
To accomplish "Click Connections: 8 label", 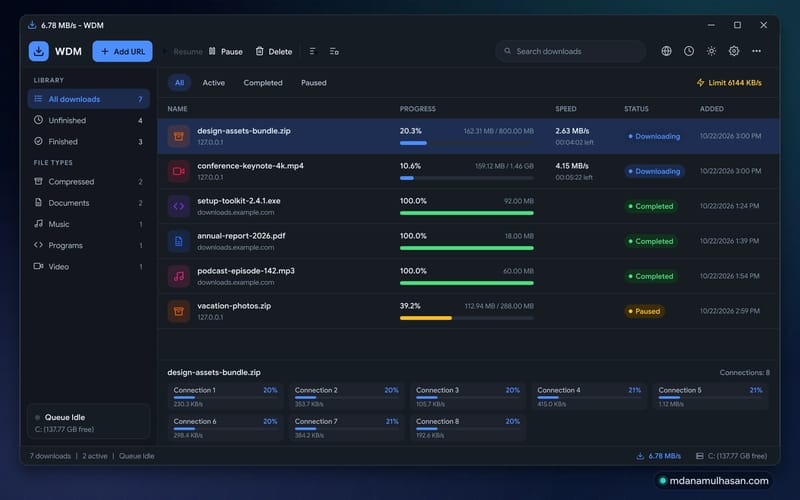I will tap(744, 372).
